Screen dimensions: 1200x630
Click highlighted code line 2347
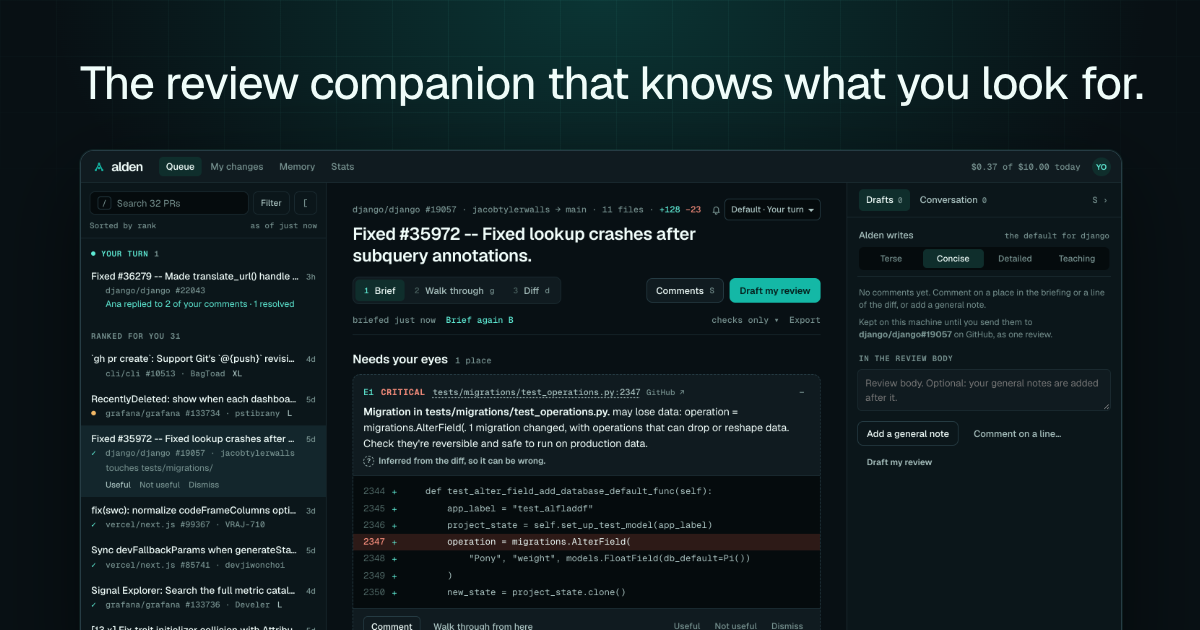tap(587, 541)
